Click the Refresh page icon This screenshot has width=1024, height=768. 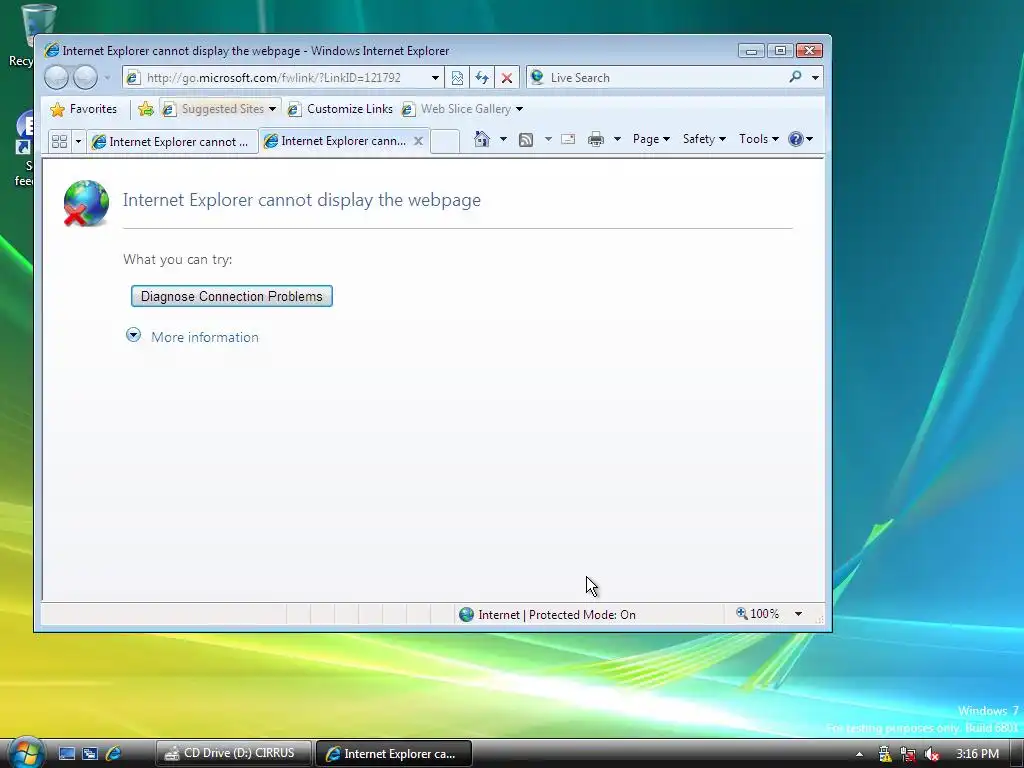[482, 78]
